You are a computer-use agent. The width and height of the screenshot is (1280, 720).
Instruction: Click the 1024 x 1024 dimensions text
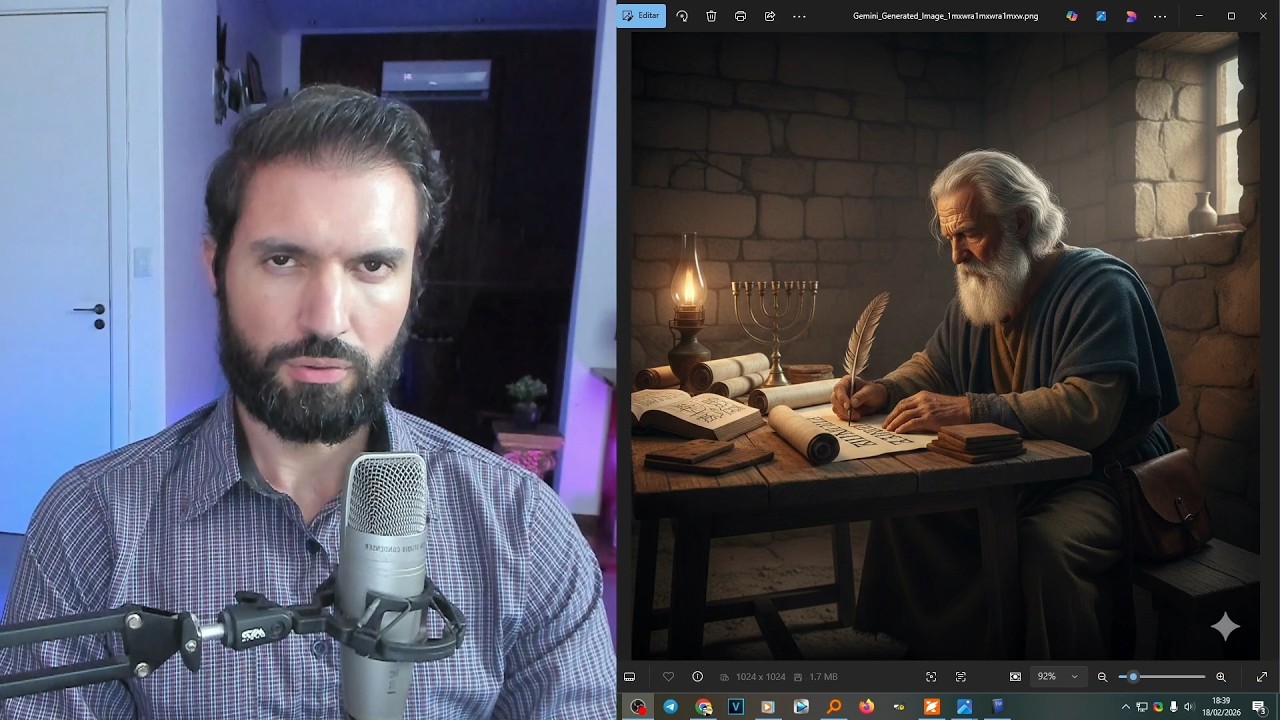760,677
